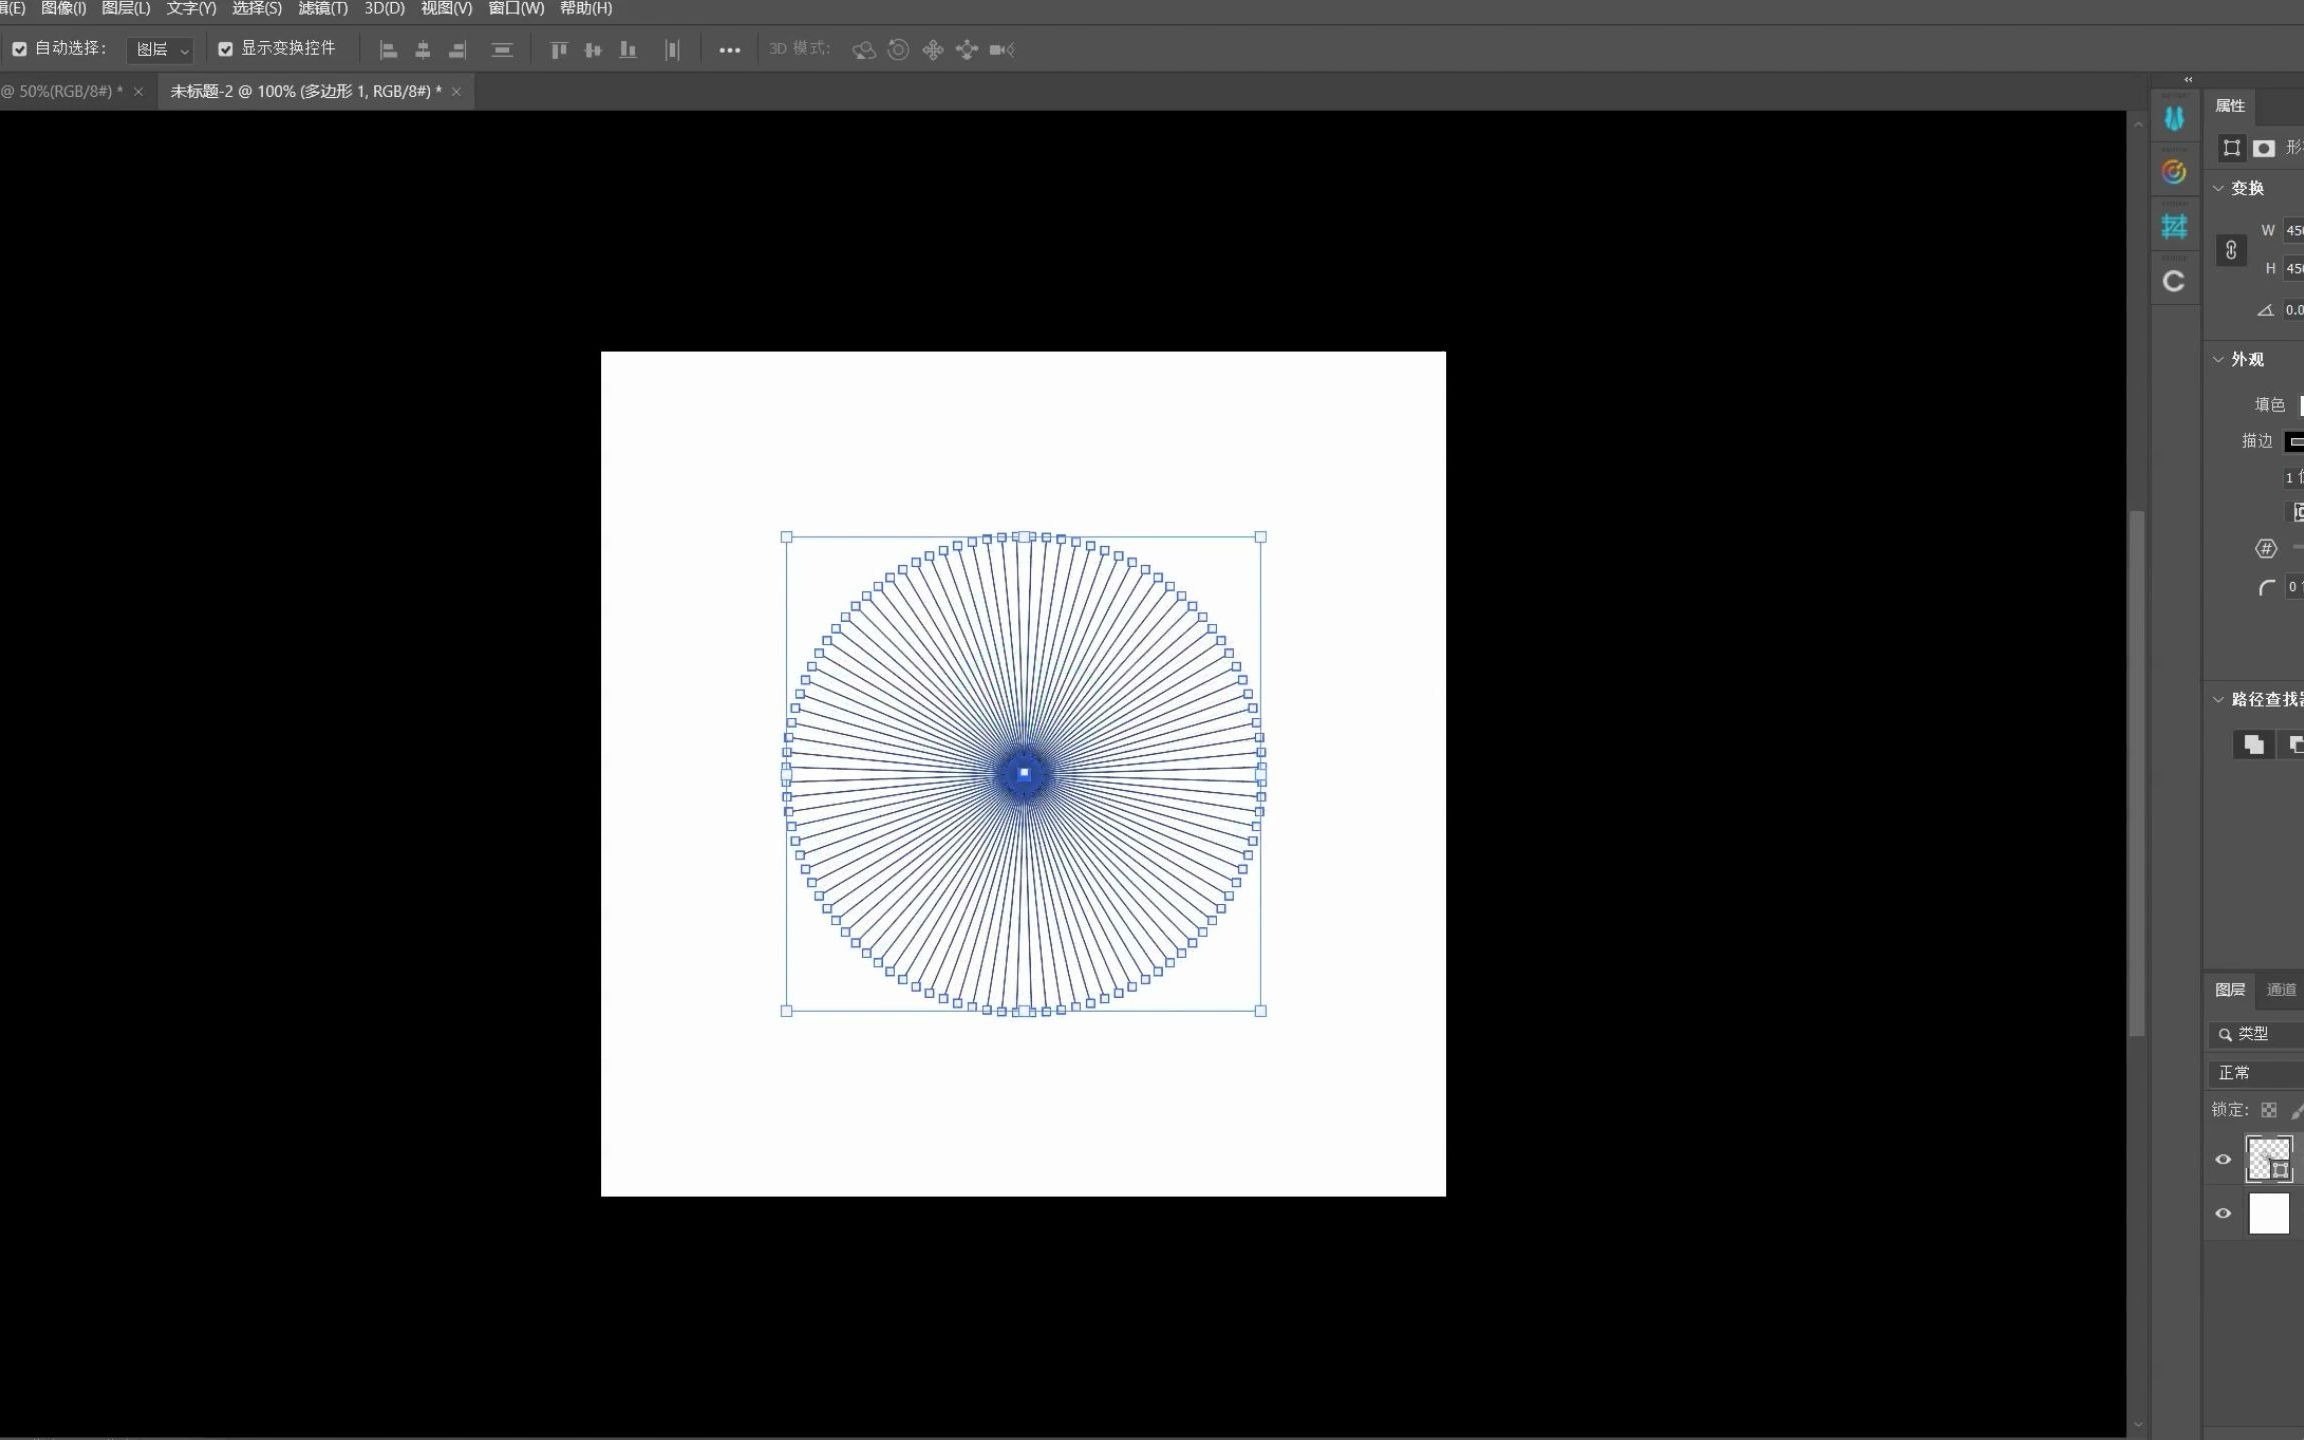Open the colorful swirl plugin panel icon

(x=2174, y=173)
